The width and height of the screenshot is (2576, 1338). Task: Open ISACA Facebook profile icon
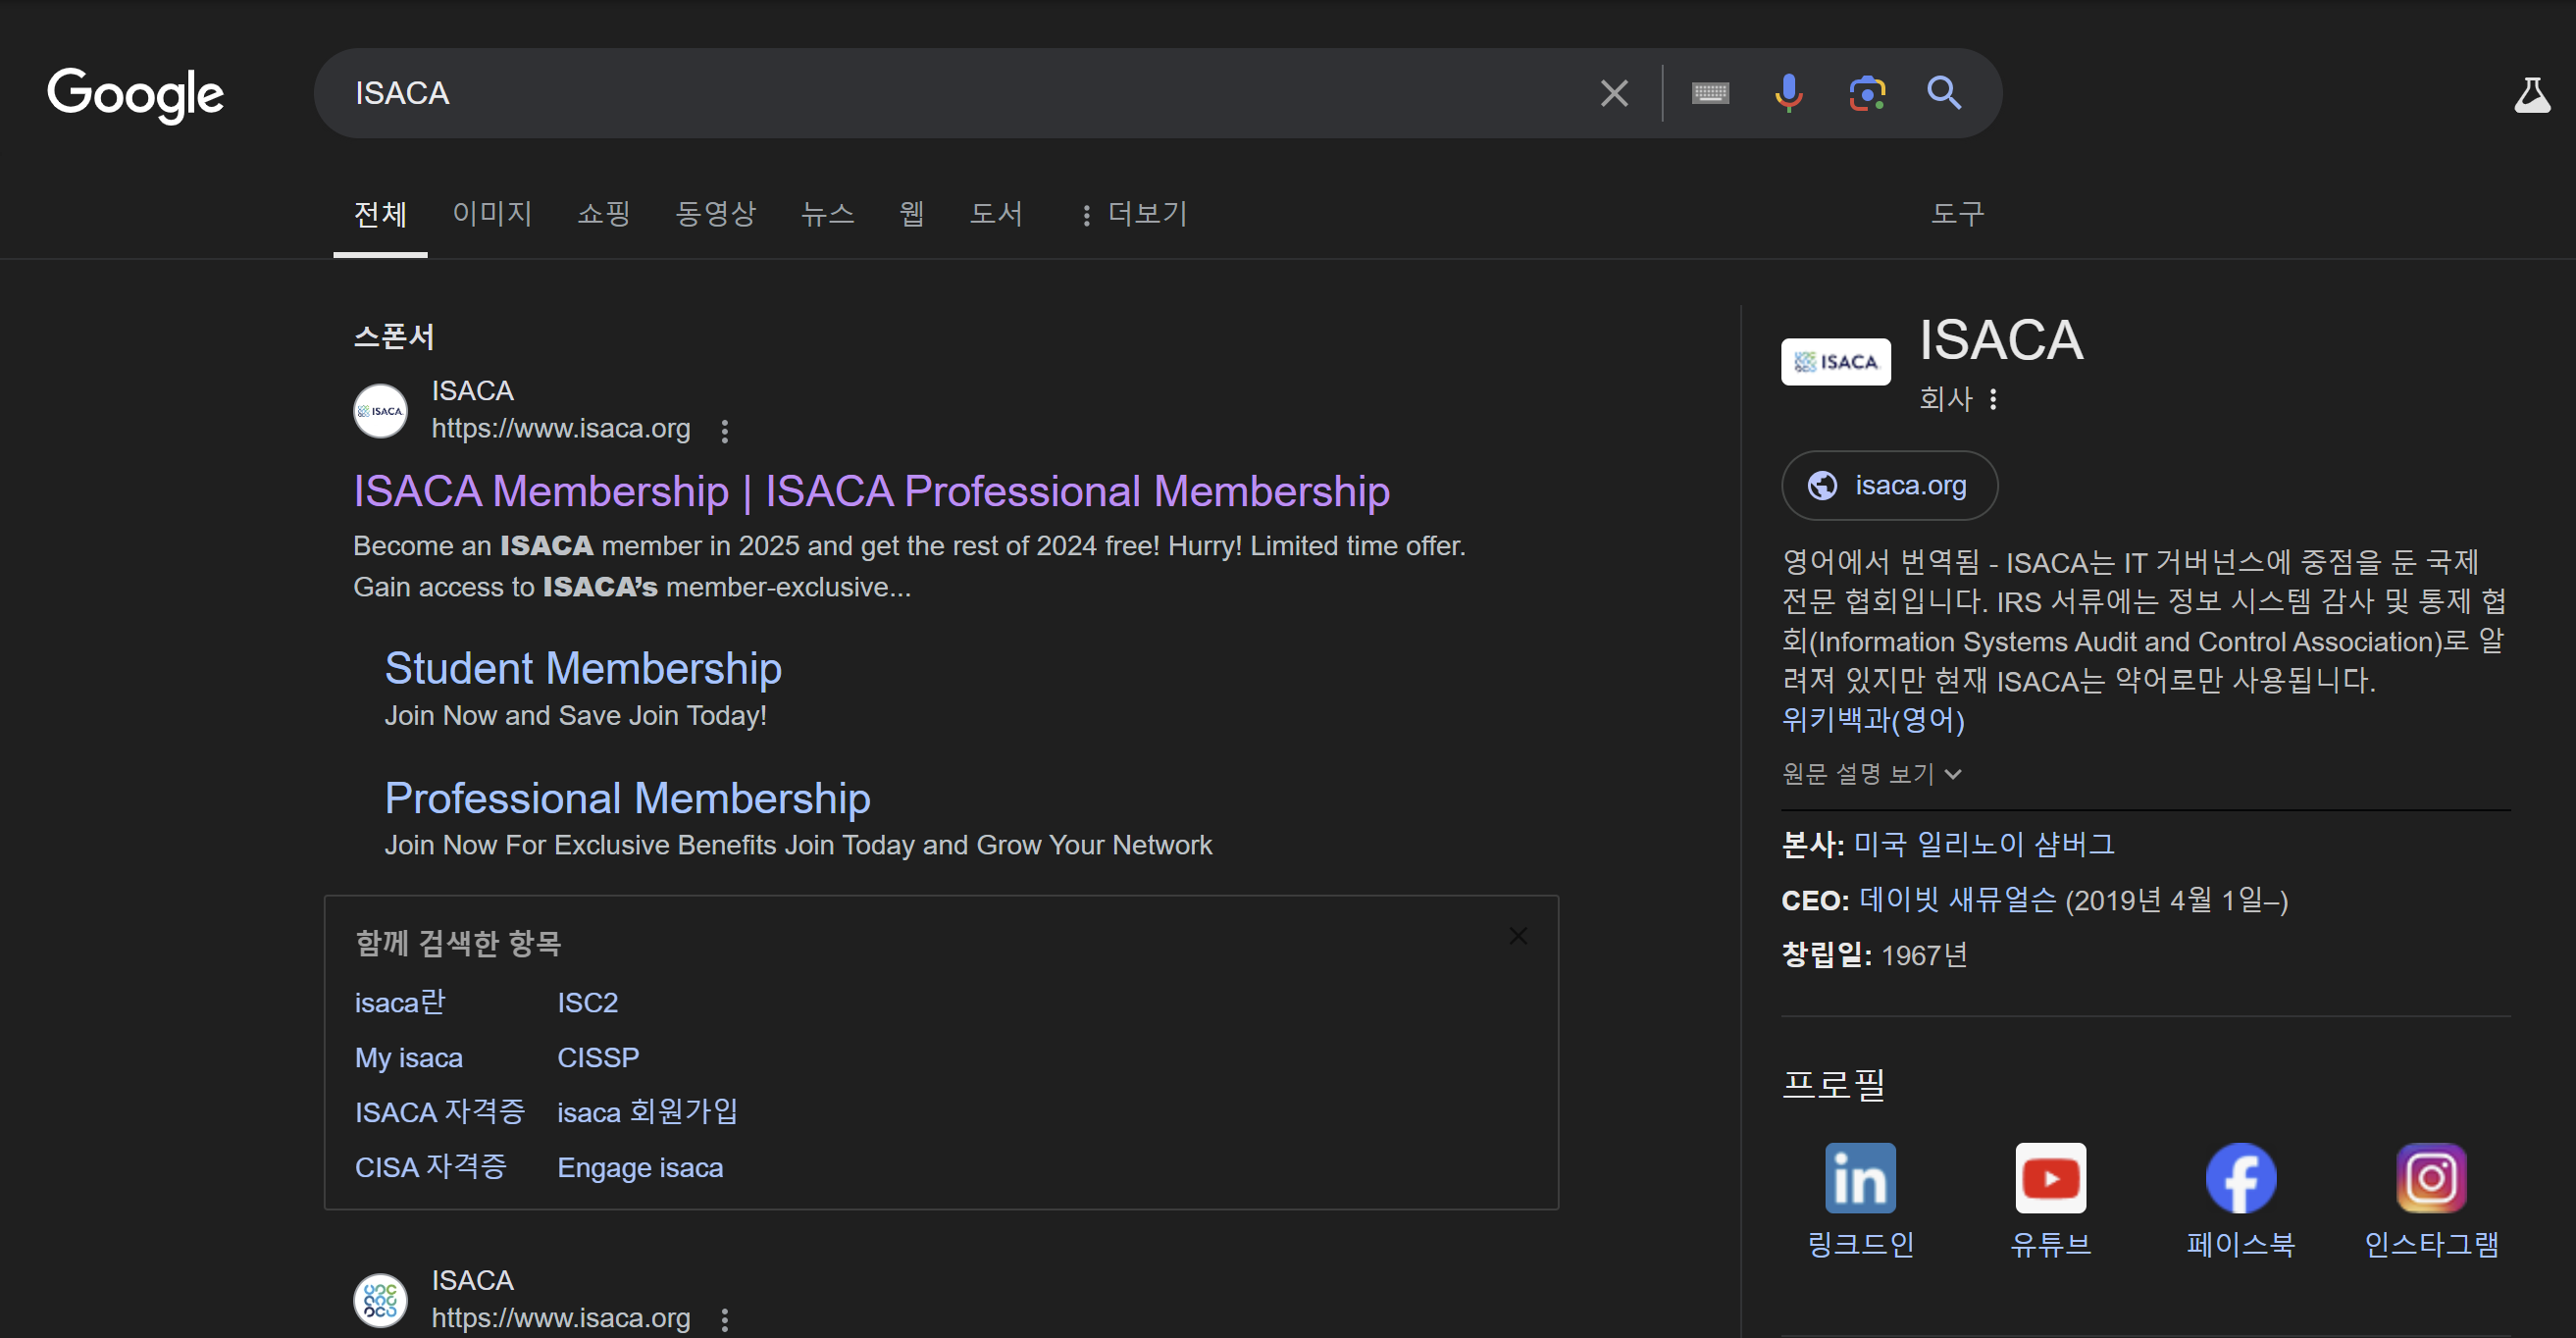pyautogui.click(x=2241, y=1178)
